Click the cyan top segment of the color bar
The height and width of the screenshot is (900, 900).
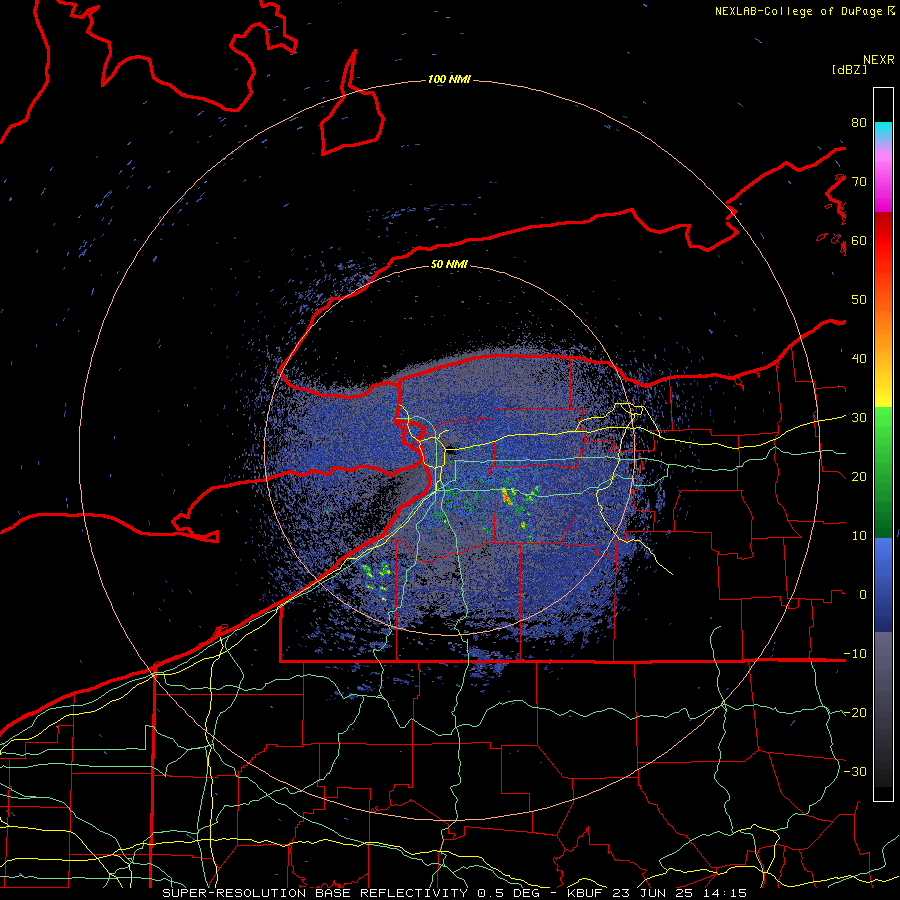click(x=883, y=133)
